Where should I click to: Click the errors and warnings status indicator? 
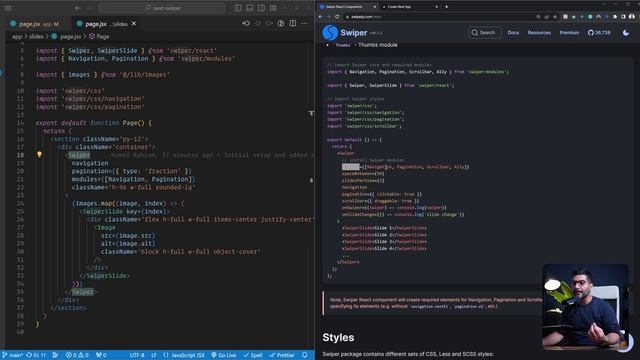77,355
